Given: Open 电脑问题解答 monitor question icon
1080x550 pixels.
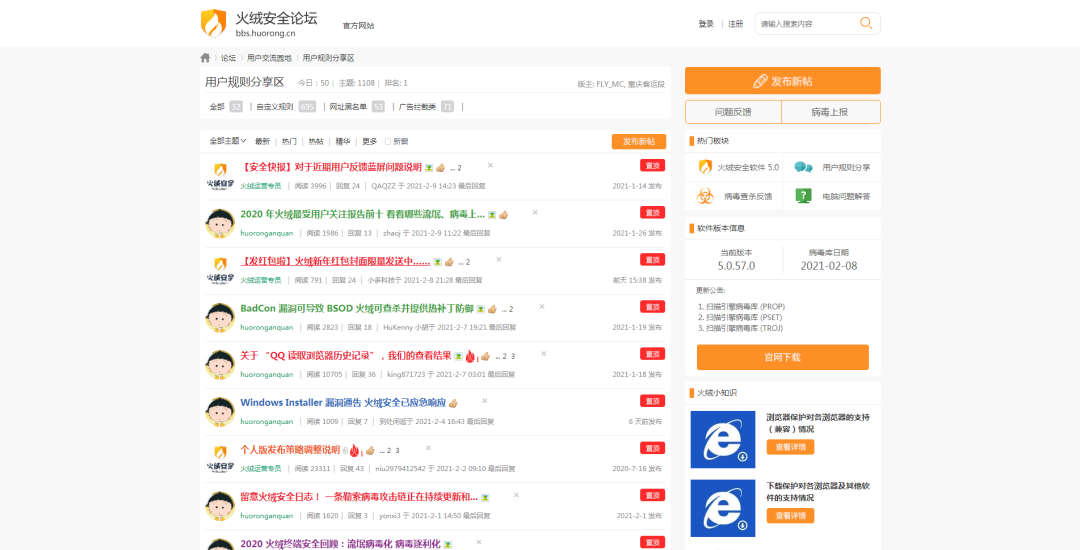Looking at the screenshot, I should [x=803, y=196].
